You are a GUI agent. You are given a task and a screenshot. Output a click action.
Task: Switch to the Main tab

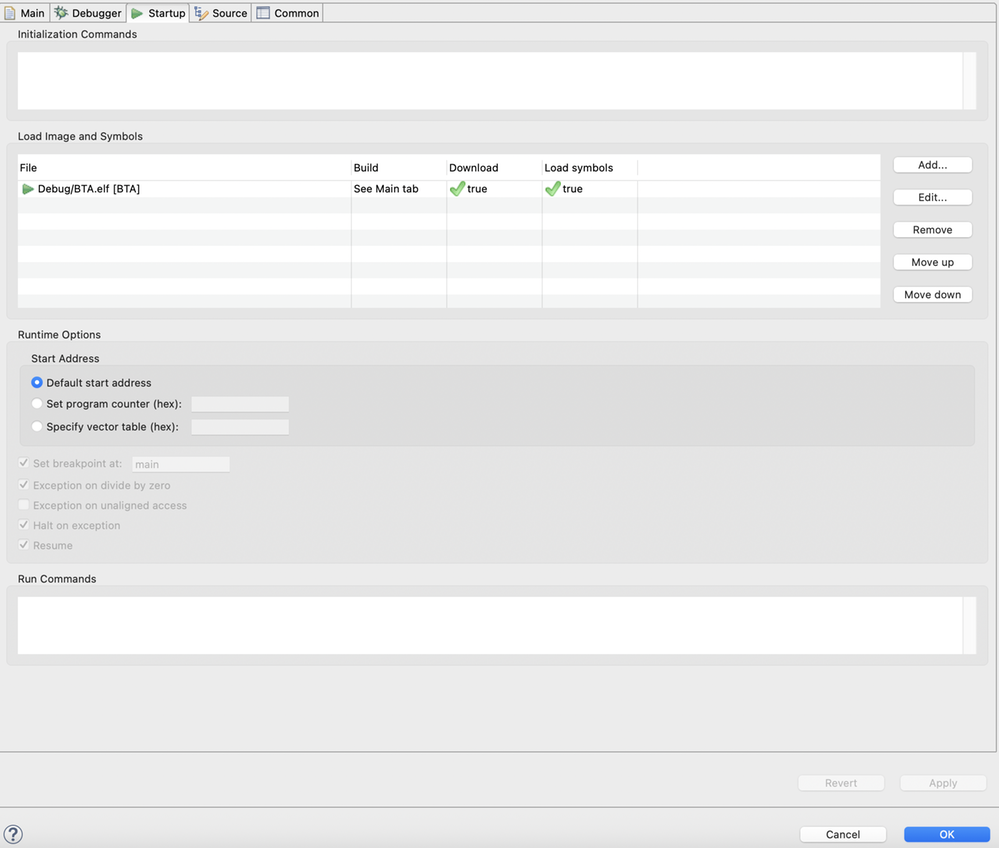[x=24, y=13]
